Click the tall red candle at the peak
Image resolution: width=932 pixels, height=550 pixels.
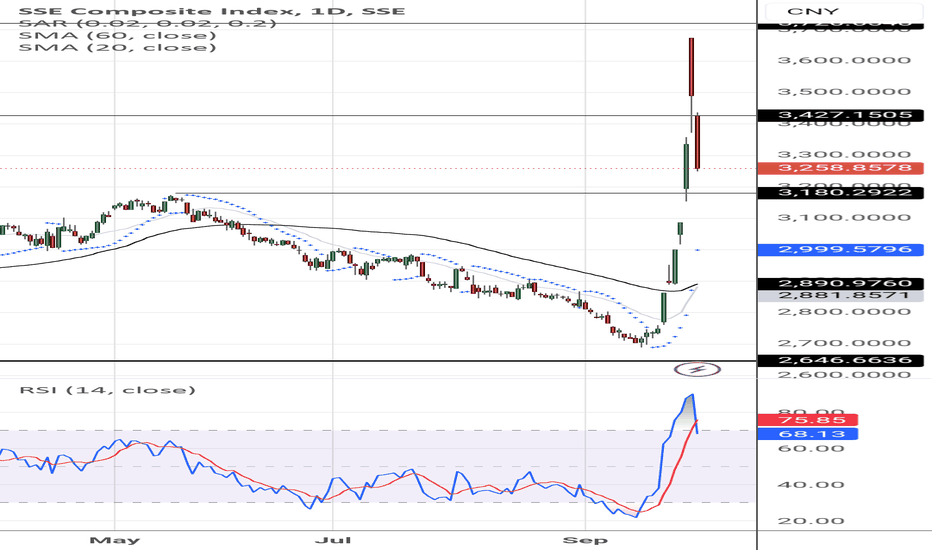click(x=691, y=67)
